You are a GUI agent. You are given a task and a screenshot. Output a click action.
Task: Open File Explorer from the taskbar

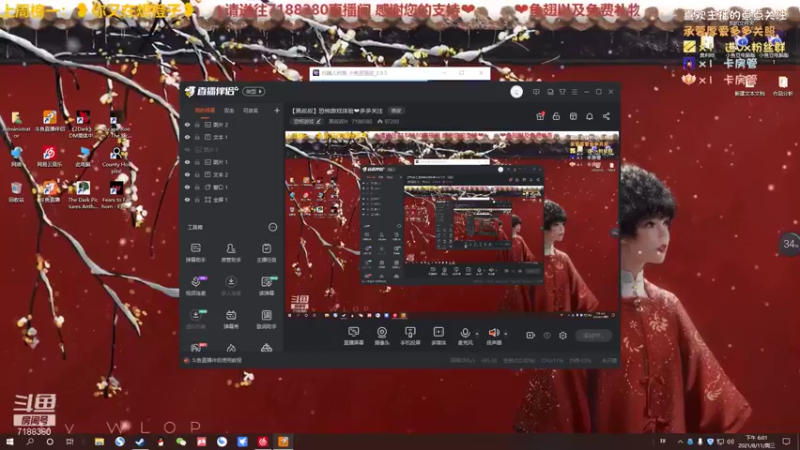pyautogui.click(x=99, y=442)
